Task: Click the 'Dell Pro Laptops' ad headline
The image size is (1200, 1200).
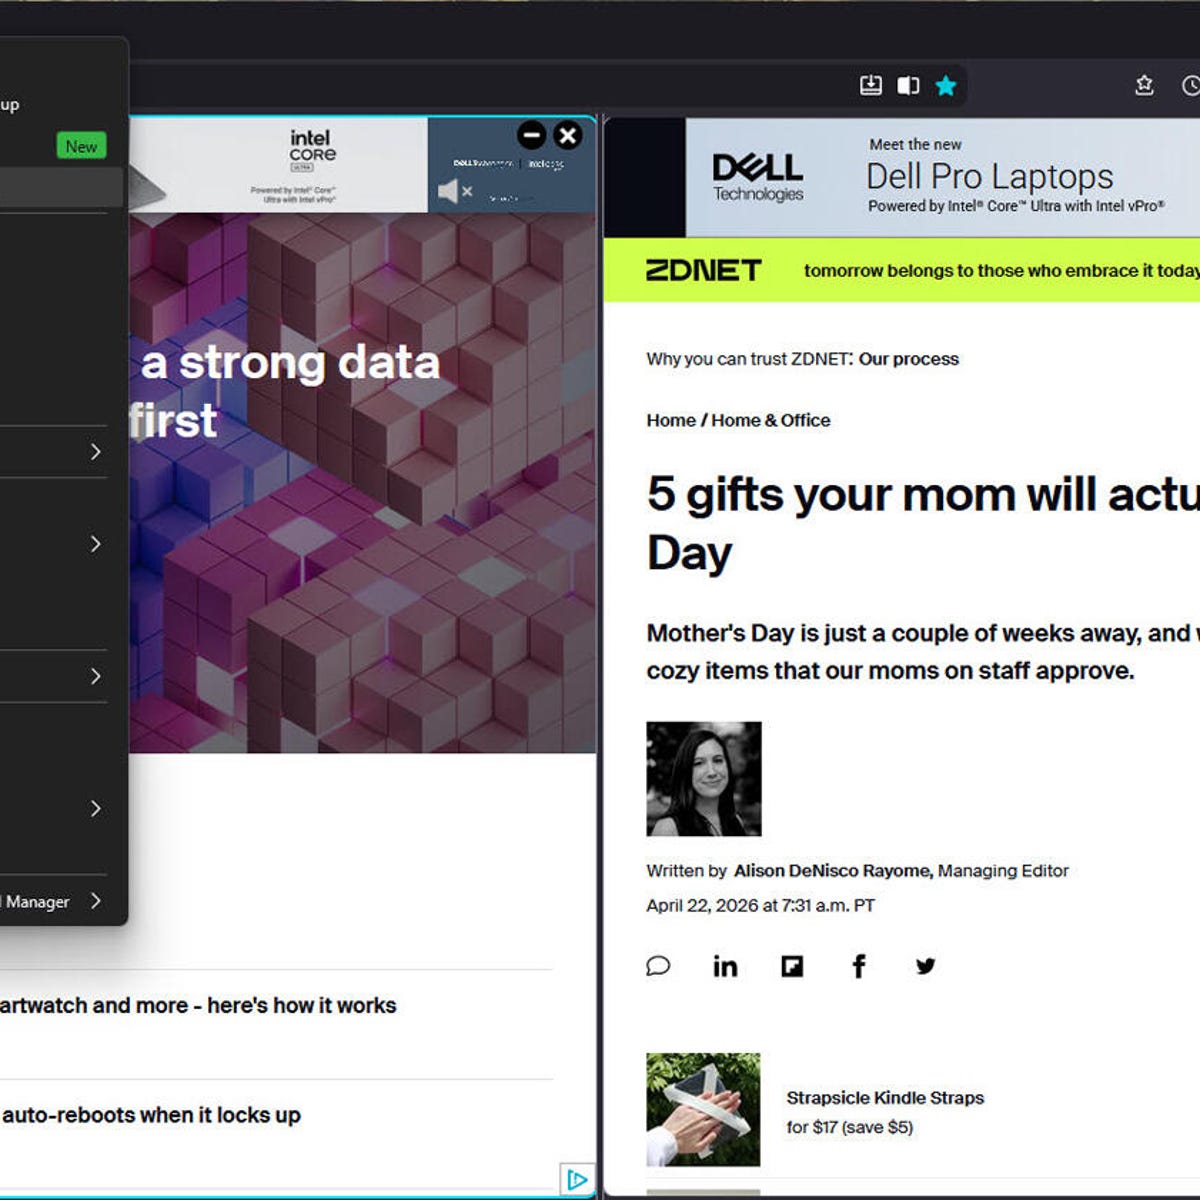Action: coord(989,176)
